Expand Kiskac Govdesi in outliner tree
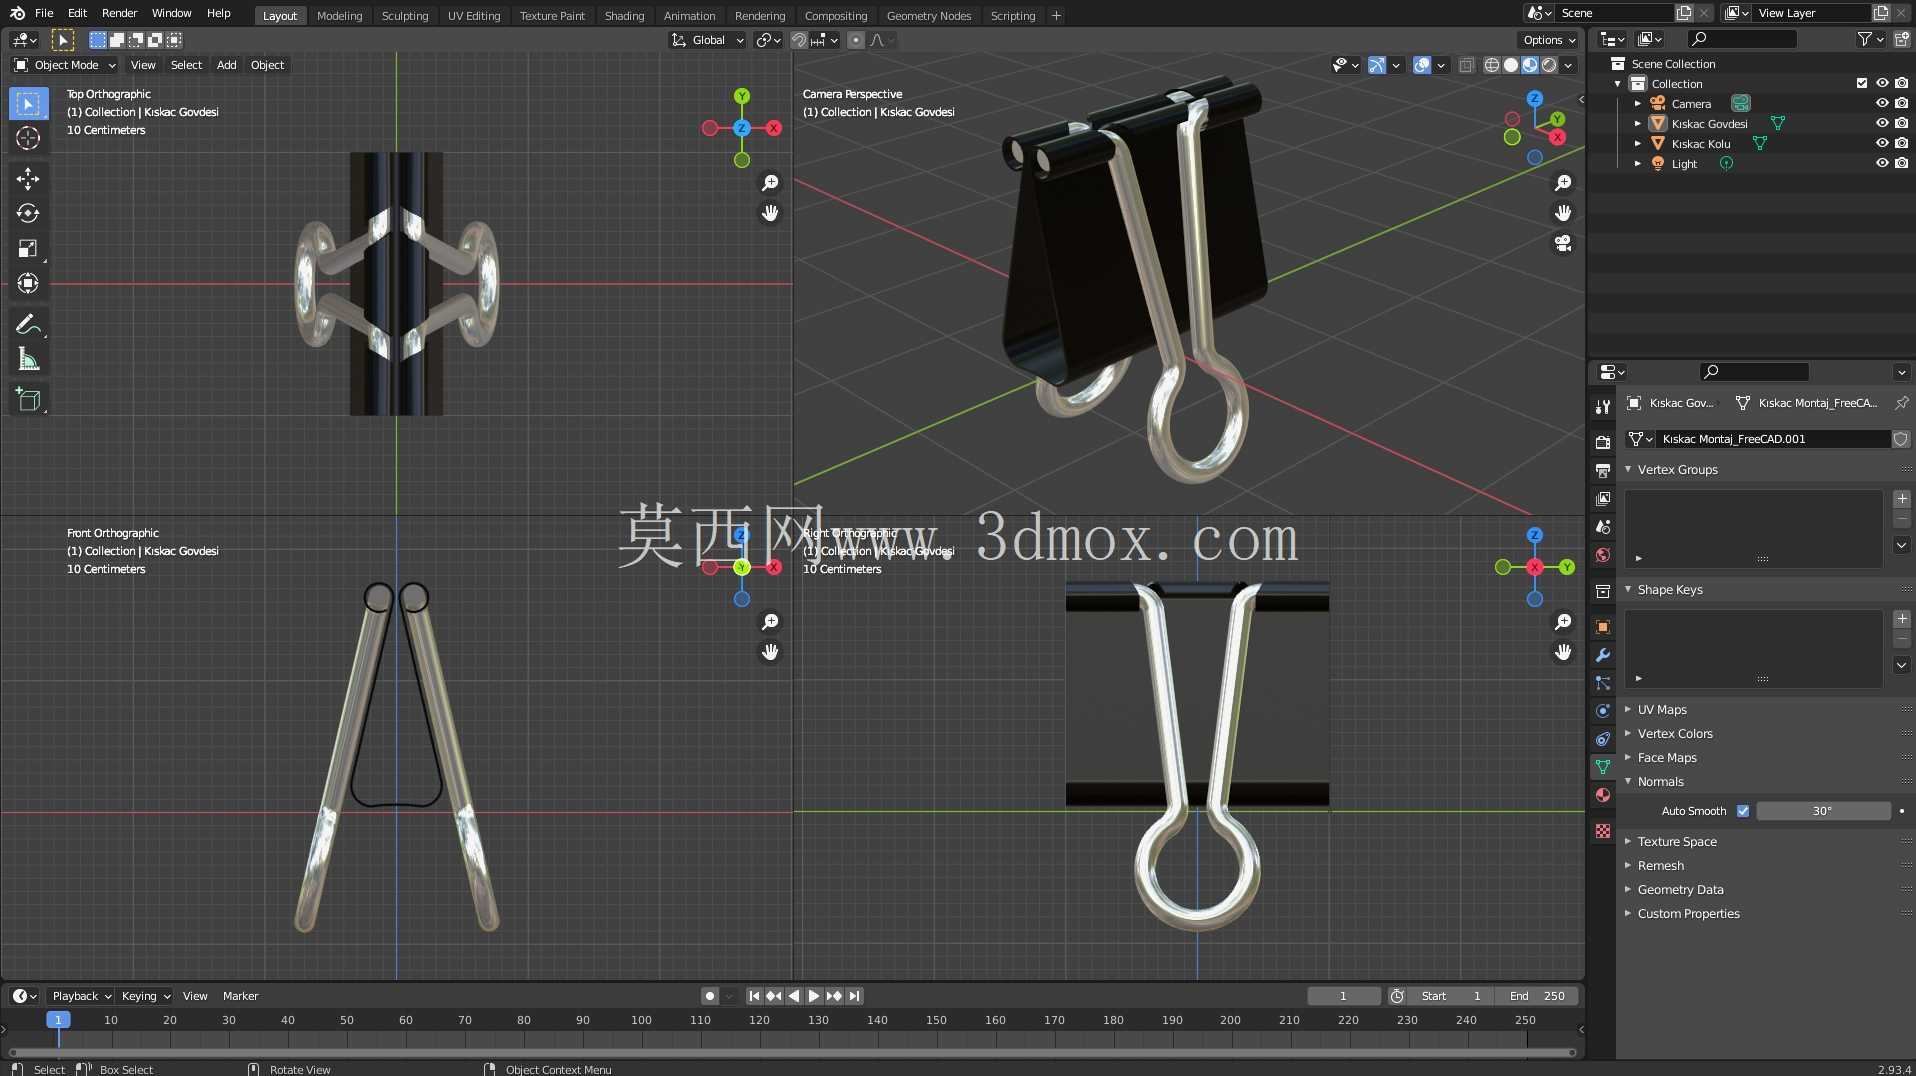Image resolution: width=1916 pixels, height=1076 pixels. pos(1637,124)
